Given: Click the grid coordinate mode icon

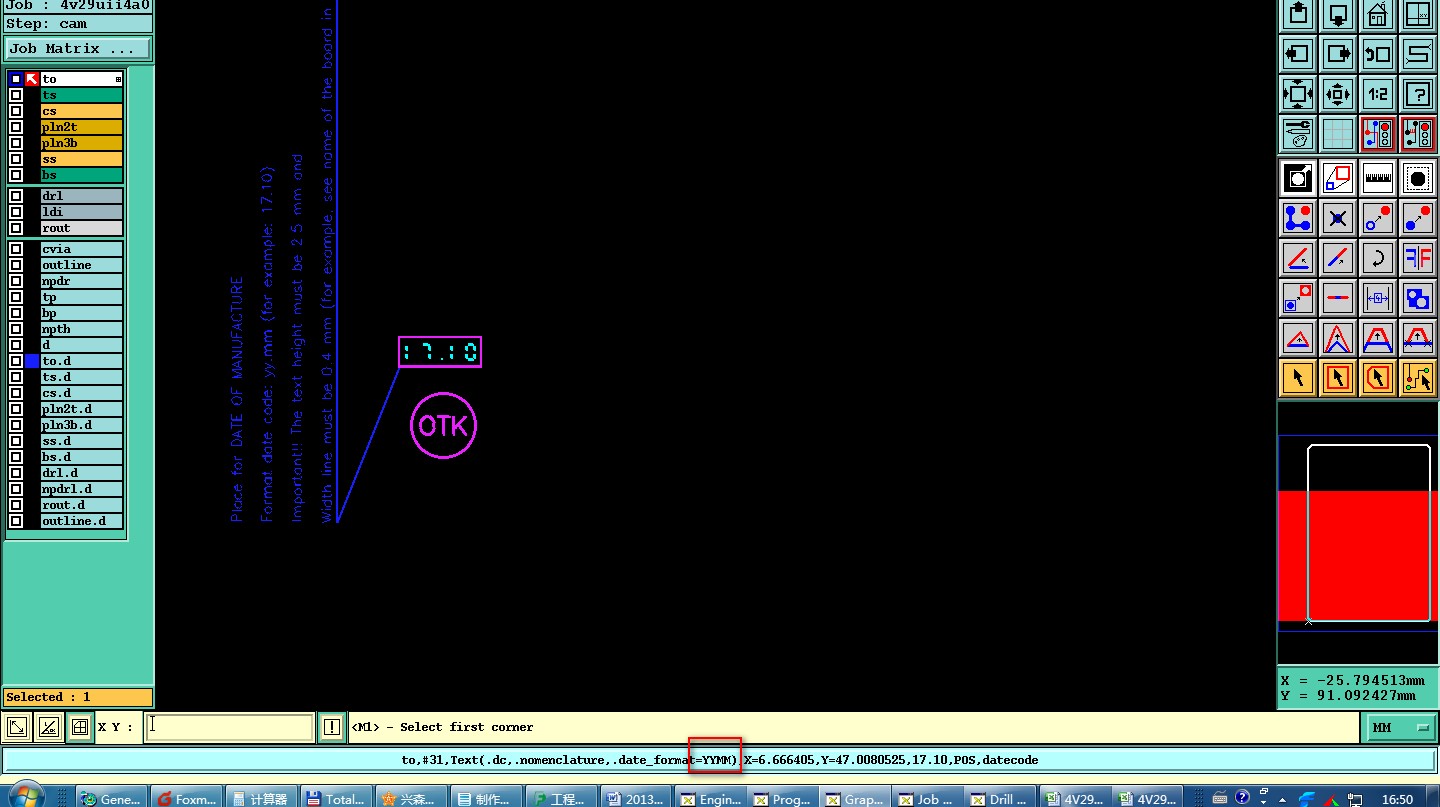Looking at the screenshot, I should (x=79, y=727).
